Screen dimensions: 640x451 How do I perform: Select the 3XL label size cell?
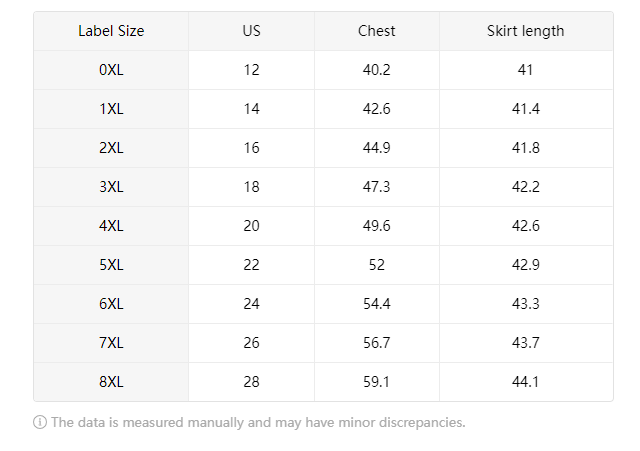click(111, 187)
